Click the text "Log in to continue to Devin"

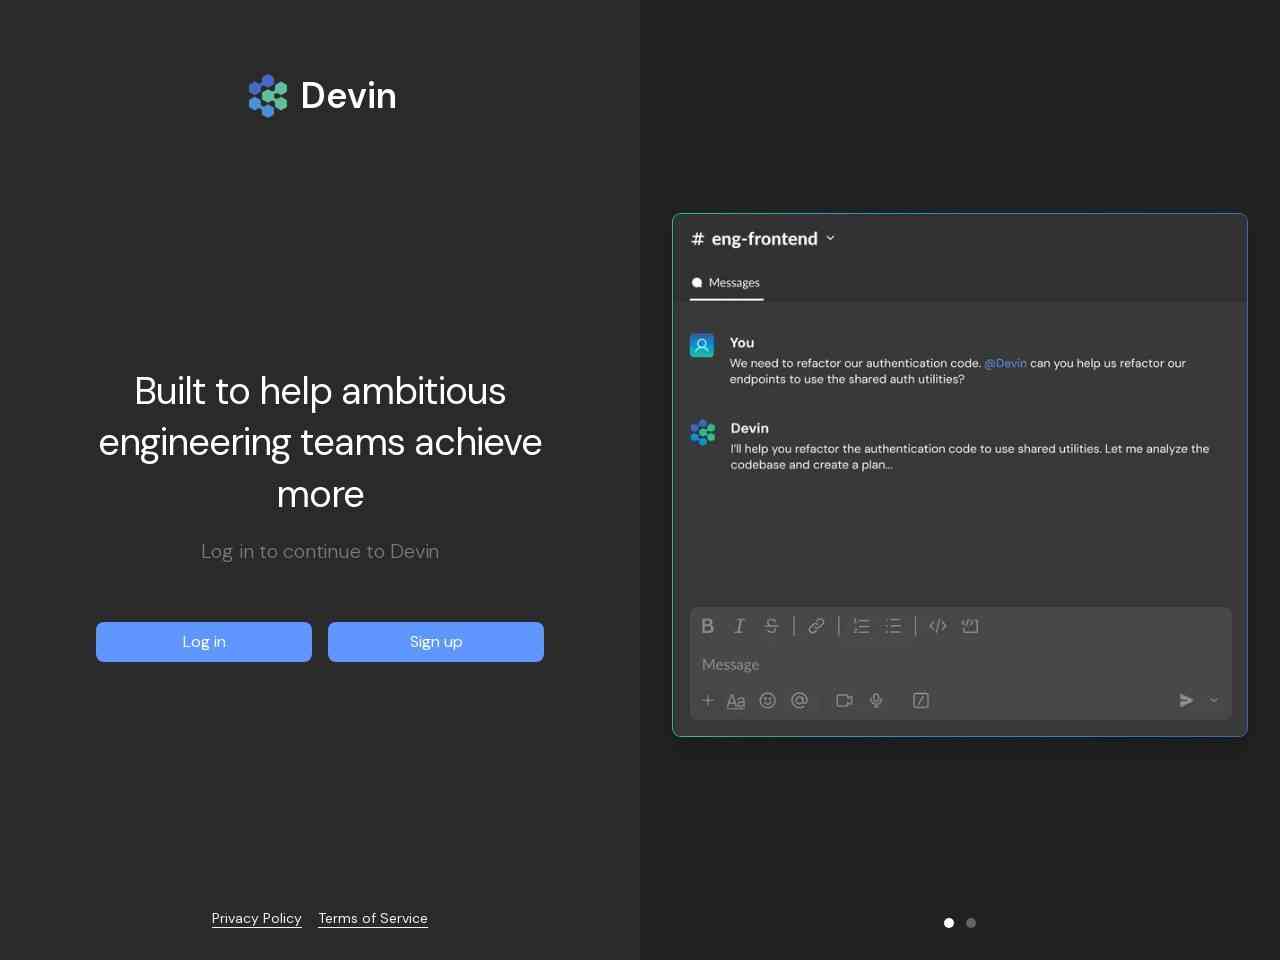pyautogui.click(x=320, y=551)
